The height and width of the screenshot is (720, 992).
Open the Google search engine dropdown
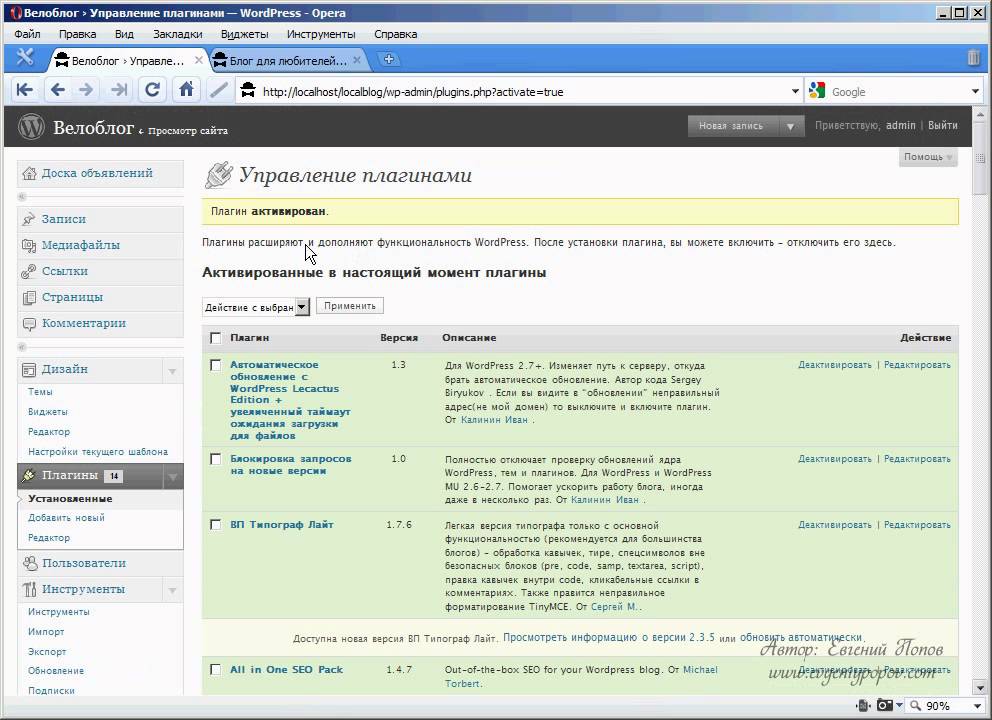975,91
